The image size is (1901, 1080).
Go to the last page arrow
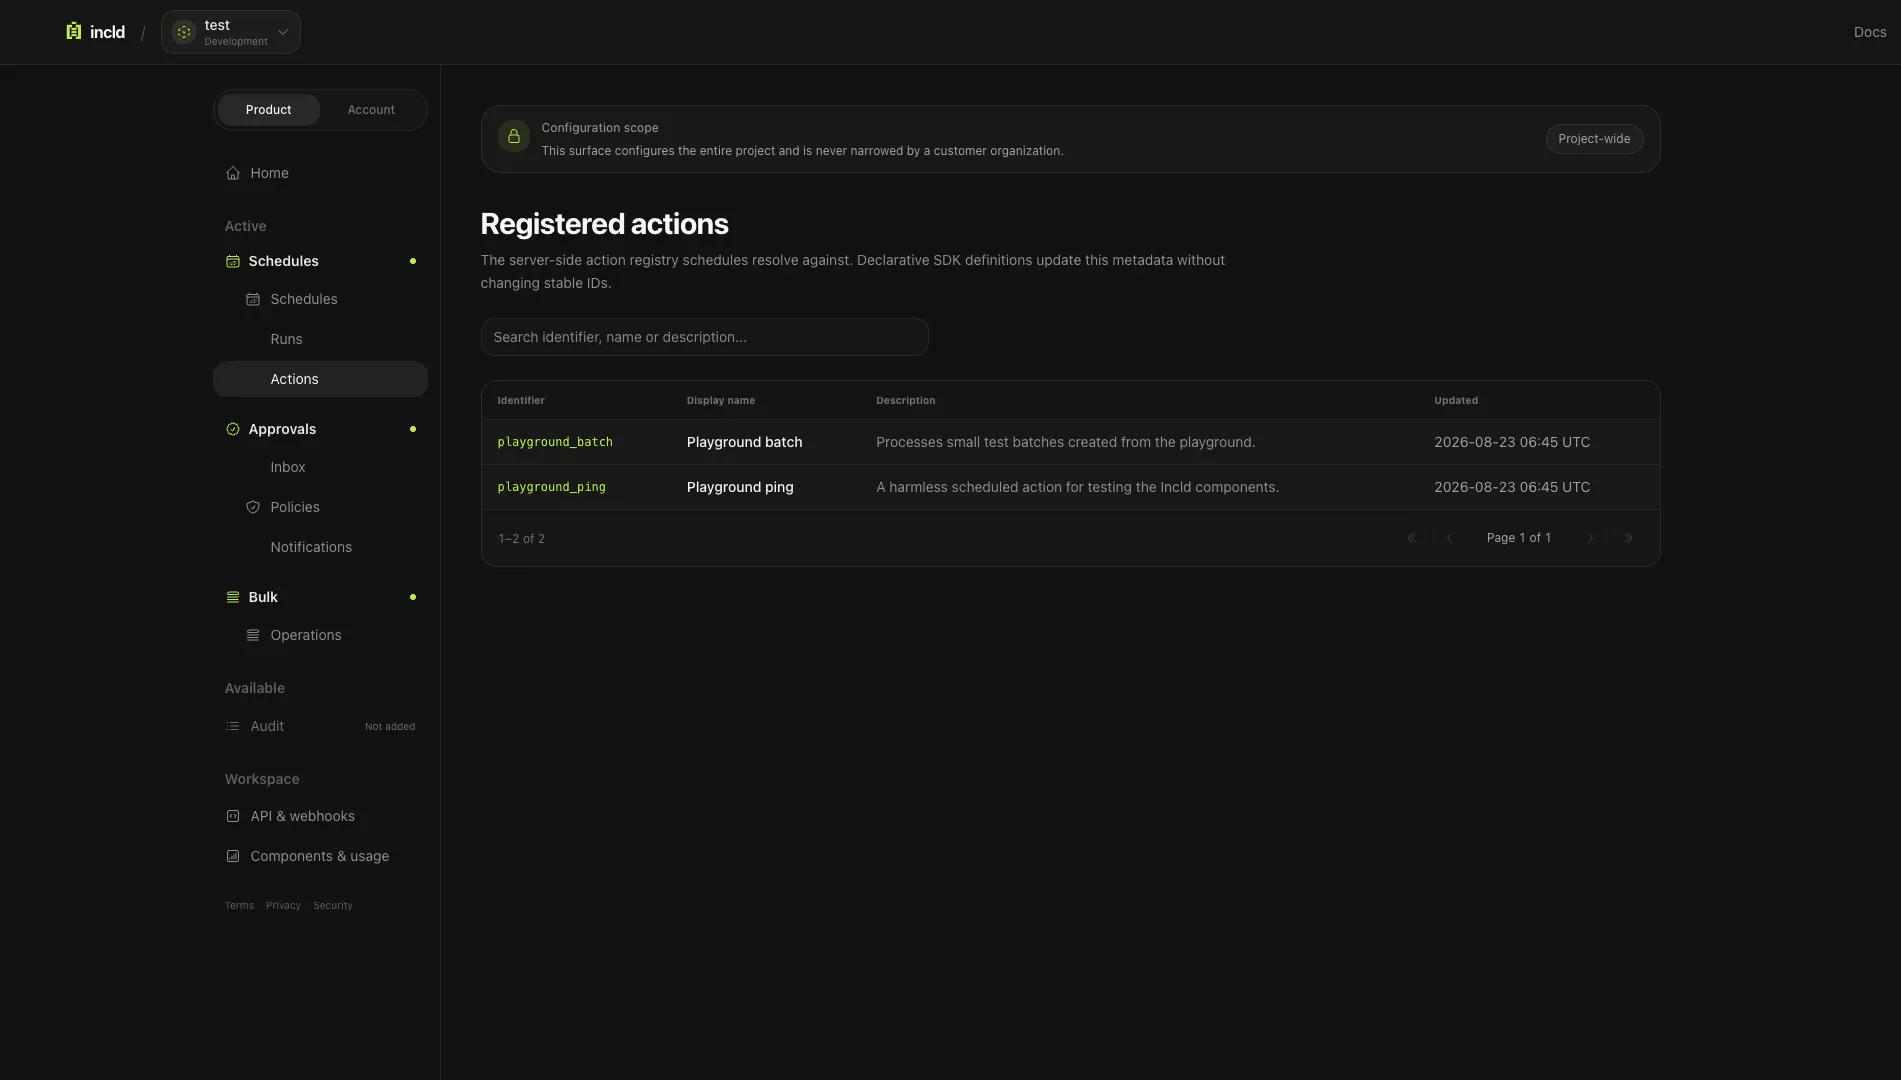(x=1628, y=538)
